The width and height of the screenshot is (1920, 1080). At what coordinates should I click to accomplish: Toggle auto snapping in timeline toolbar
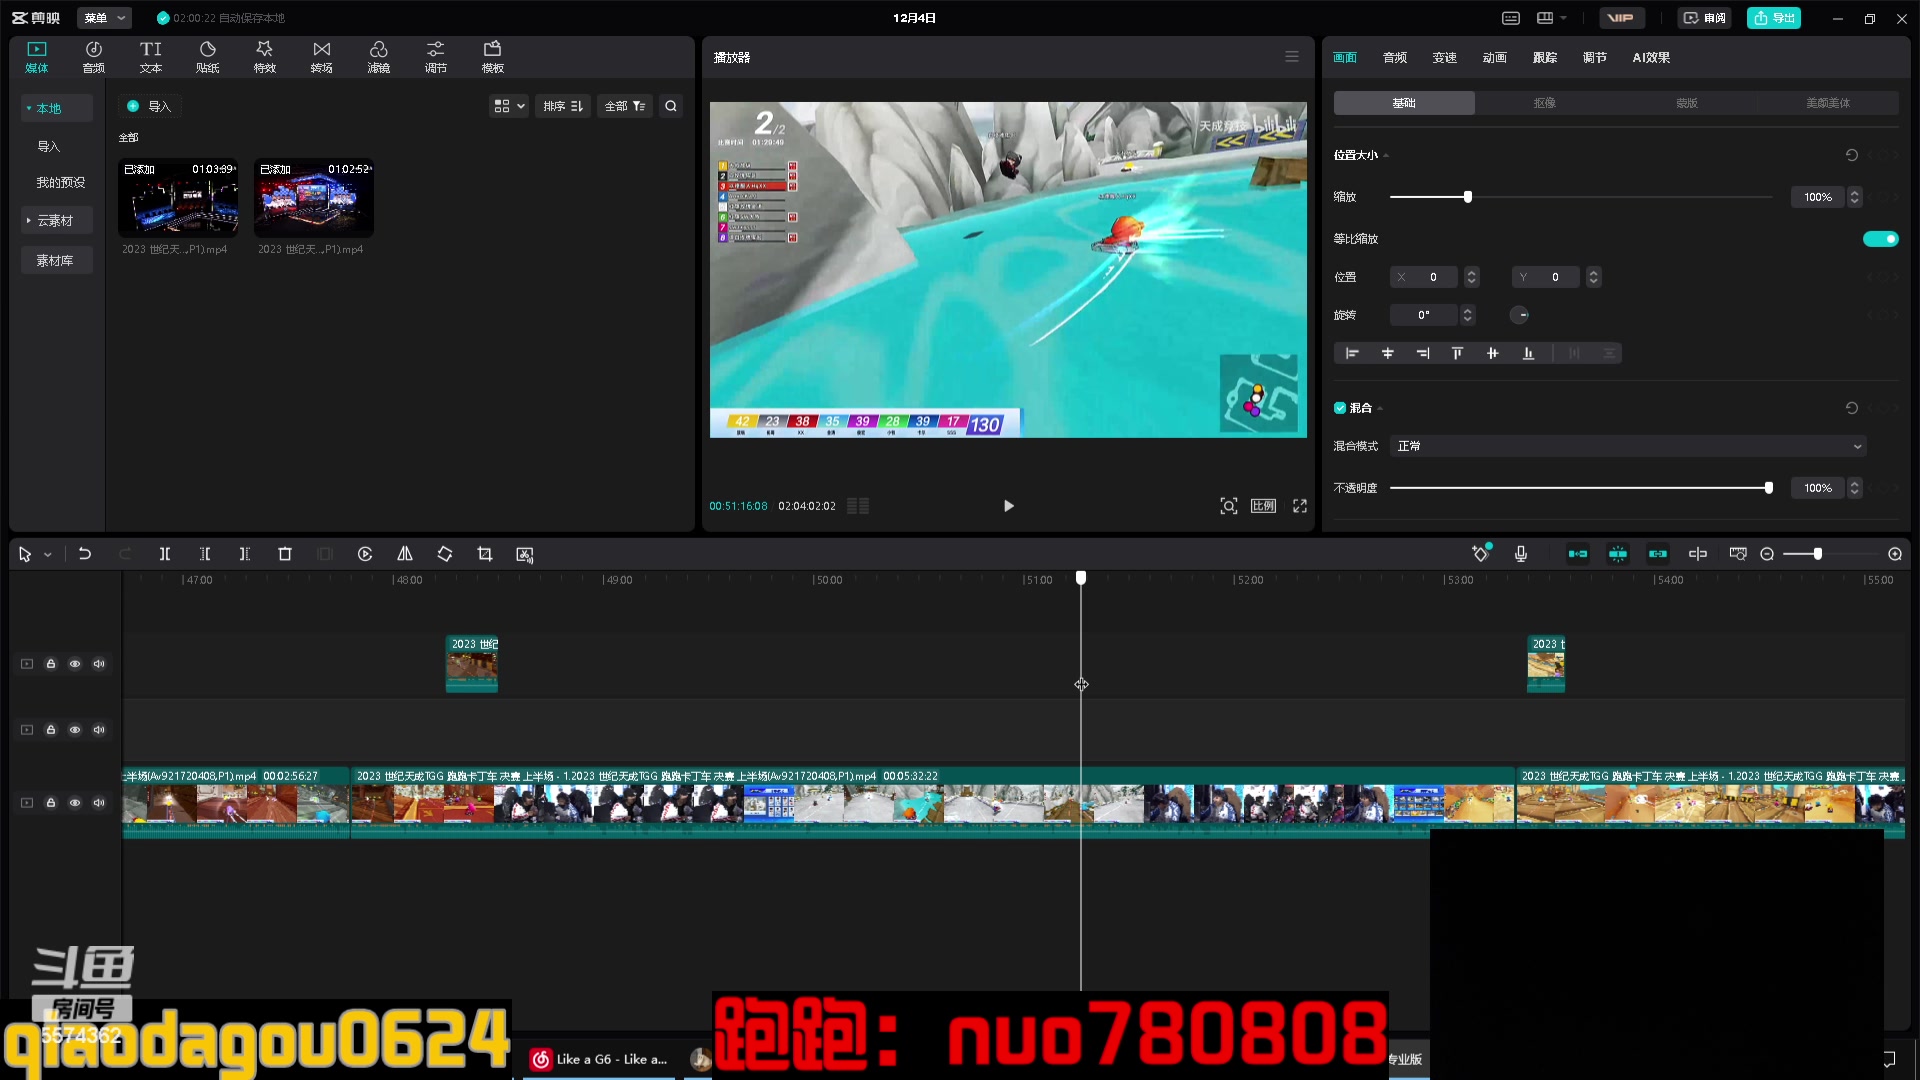pyautogui.click(x=1618, y=554)
